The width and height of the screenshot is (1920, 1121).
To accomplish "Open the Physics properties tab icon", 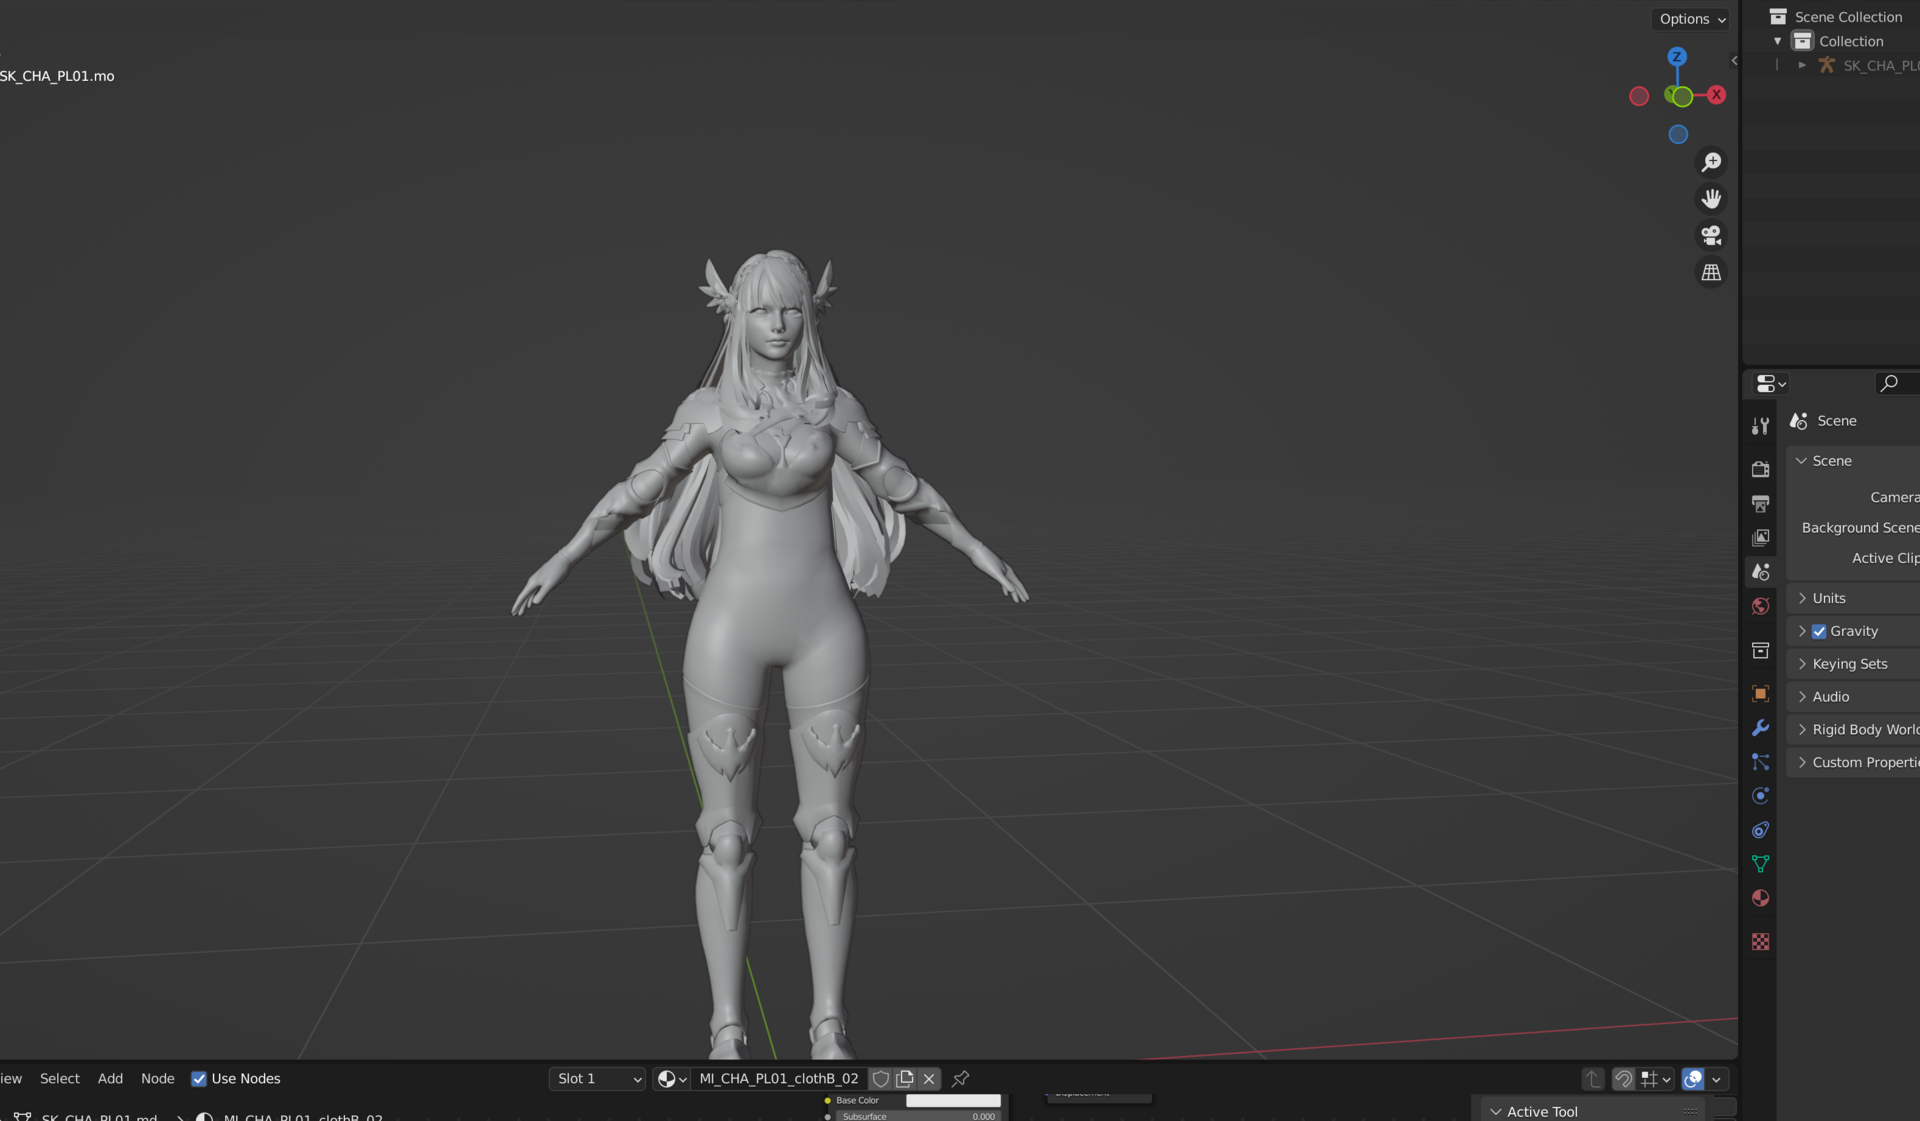I will pyautogui.click(x=1760, y=796).
